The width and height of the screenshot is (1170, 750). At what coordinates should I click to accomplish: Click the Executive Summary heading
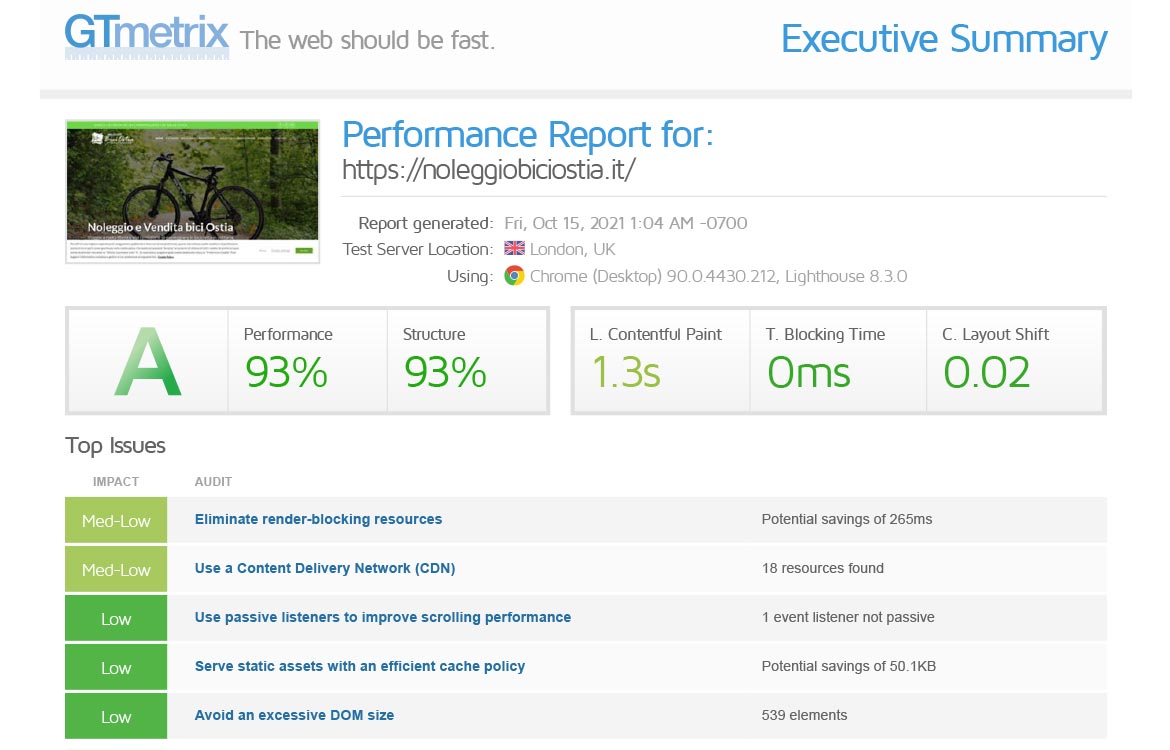[944, 40]
